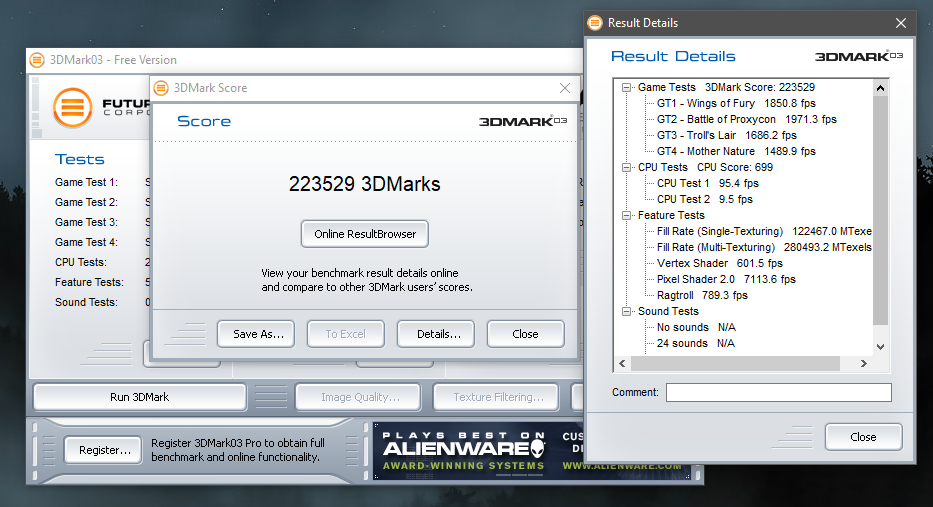
Task: Select Fill Rate (Multi-Texturing) row
Action: click(764, 248)
